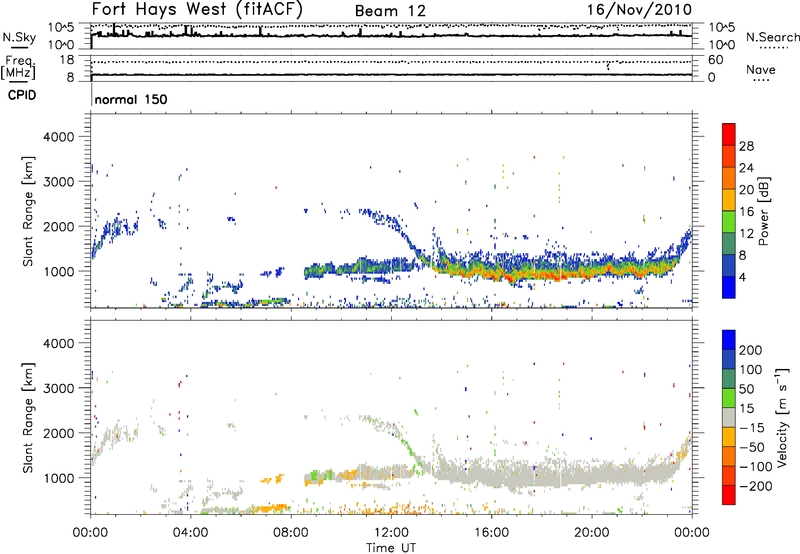The height and width of the screenshot is (554, 800).
Task: Pick the light green segment of Power color bar
Action: [729, 222]
